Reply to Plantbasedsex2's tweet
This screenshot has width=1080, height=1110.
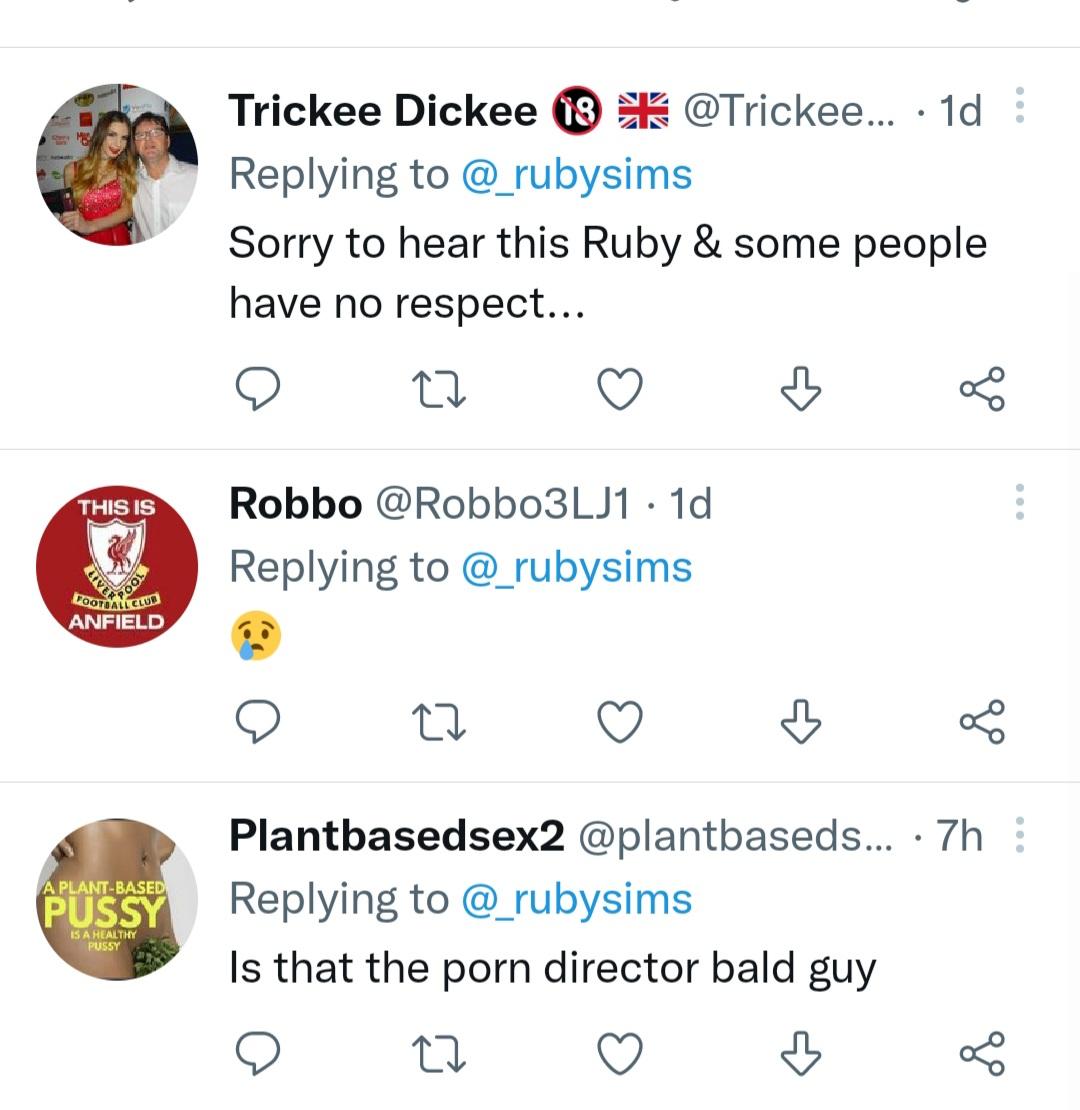pos(257,1053)
